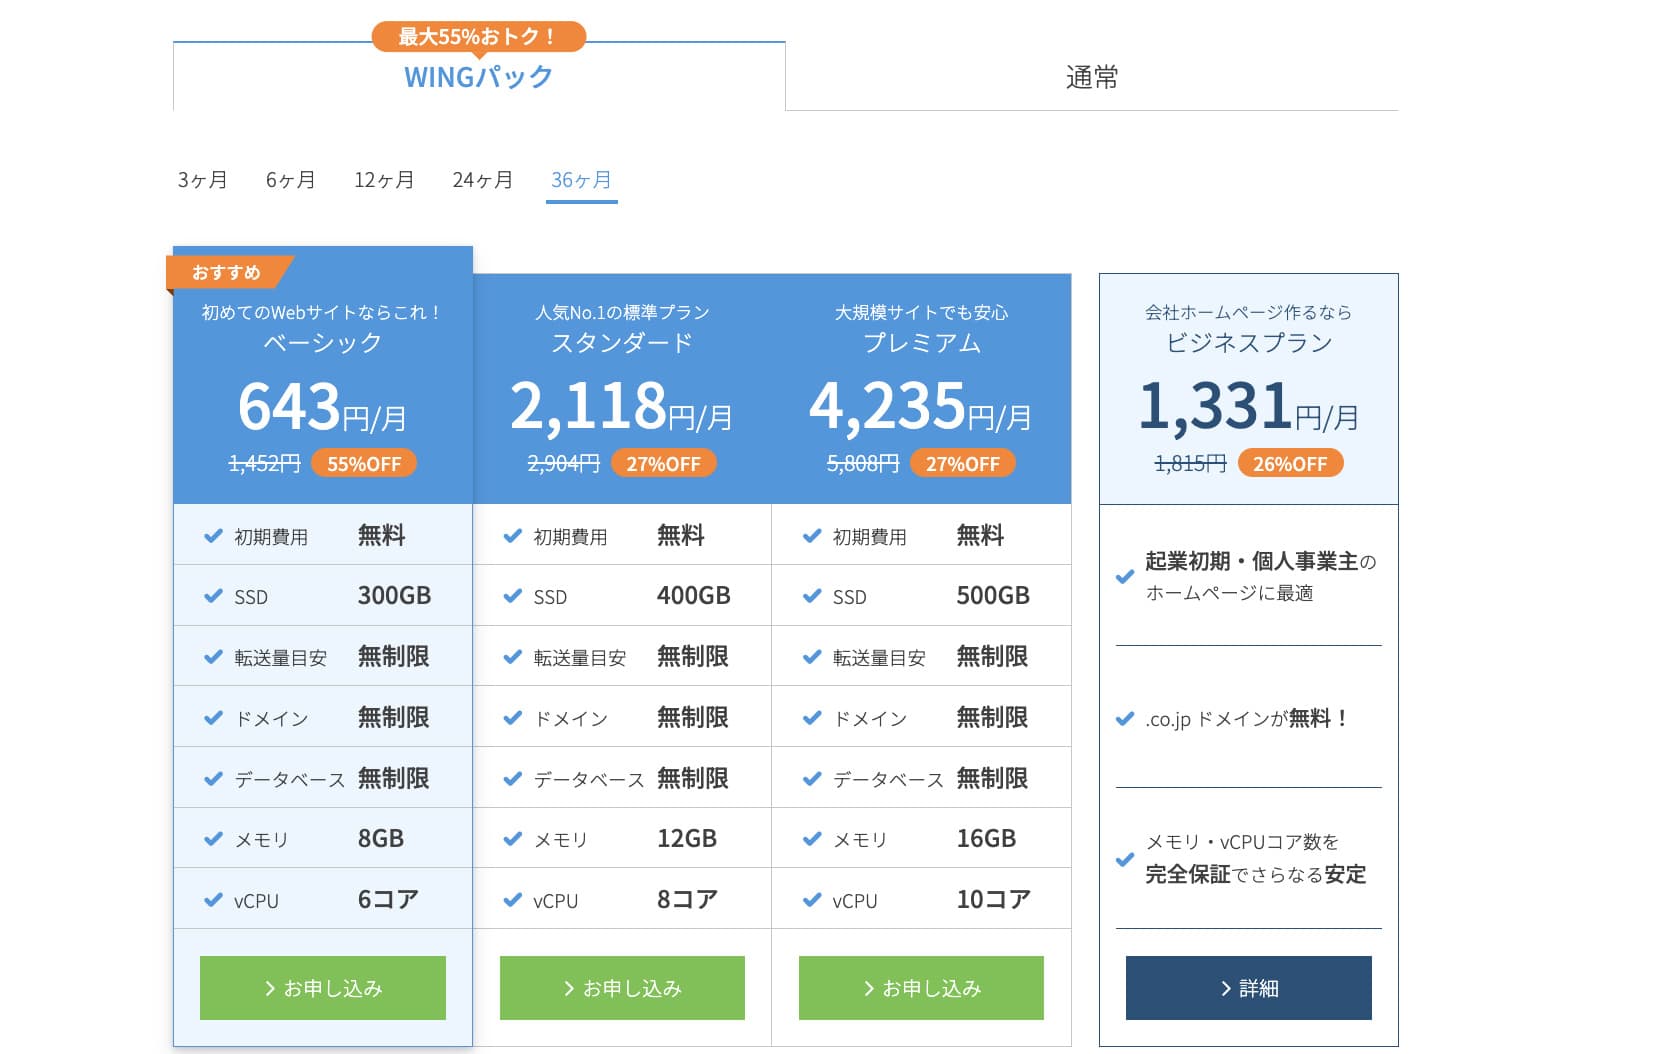Click the checkmark beside ベーシック 転送量目安
Image resolution: width=1658 pixels, height=1054 pixels.
click(213, 657)
